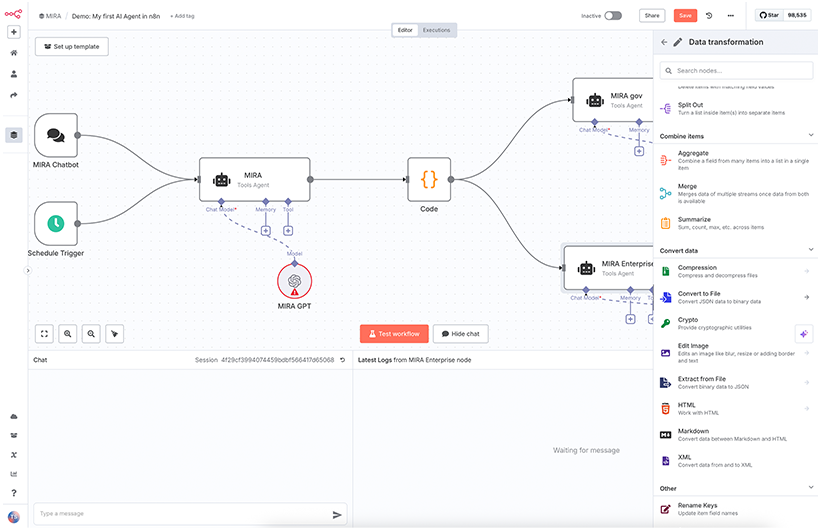The image size is (820, 530).
Task: Select the Schedule Trigger node
Action: 56,223
